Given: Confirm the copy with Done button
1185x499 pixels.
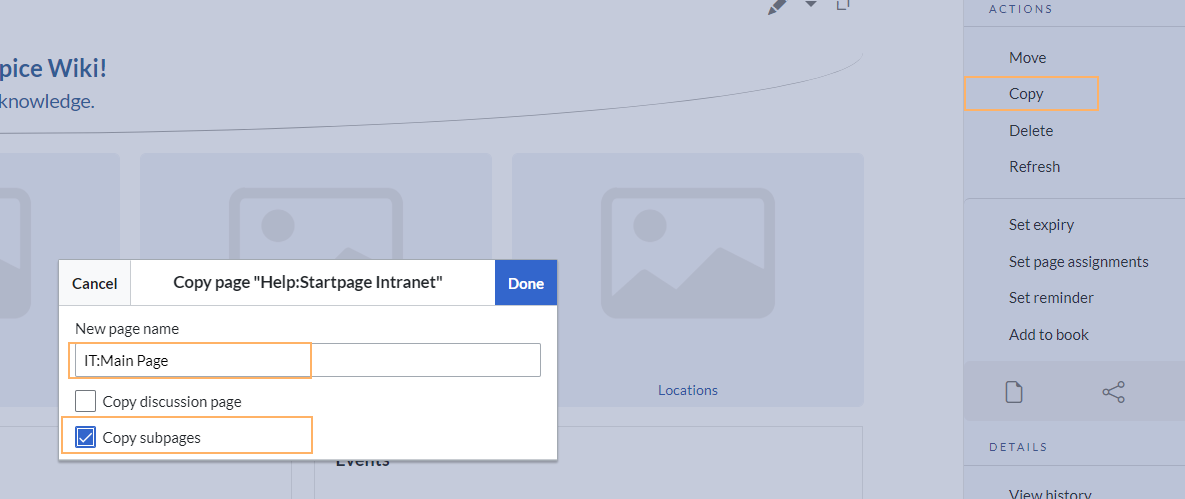Looking at the screenshot, I should click(x=526, y=284).
